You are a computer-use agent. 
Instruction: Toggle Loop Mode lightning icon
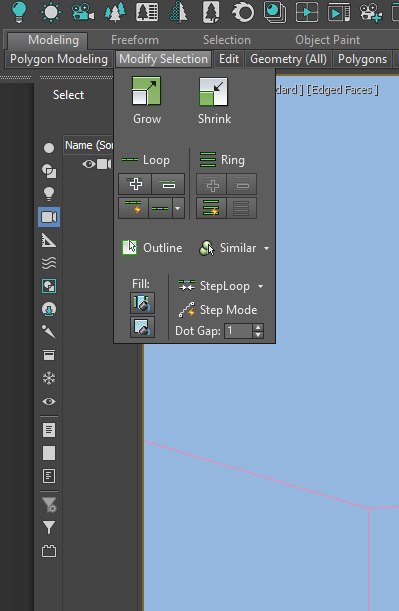pyautogui.click(x=133, y=208)
